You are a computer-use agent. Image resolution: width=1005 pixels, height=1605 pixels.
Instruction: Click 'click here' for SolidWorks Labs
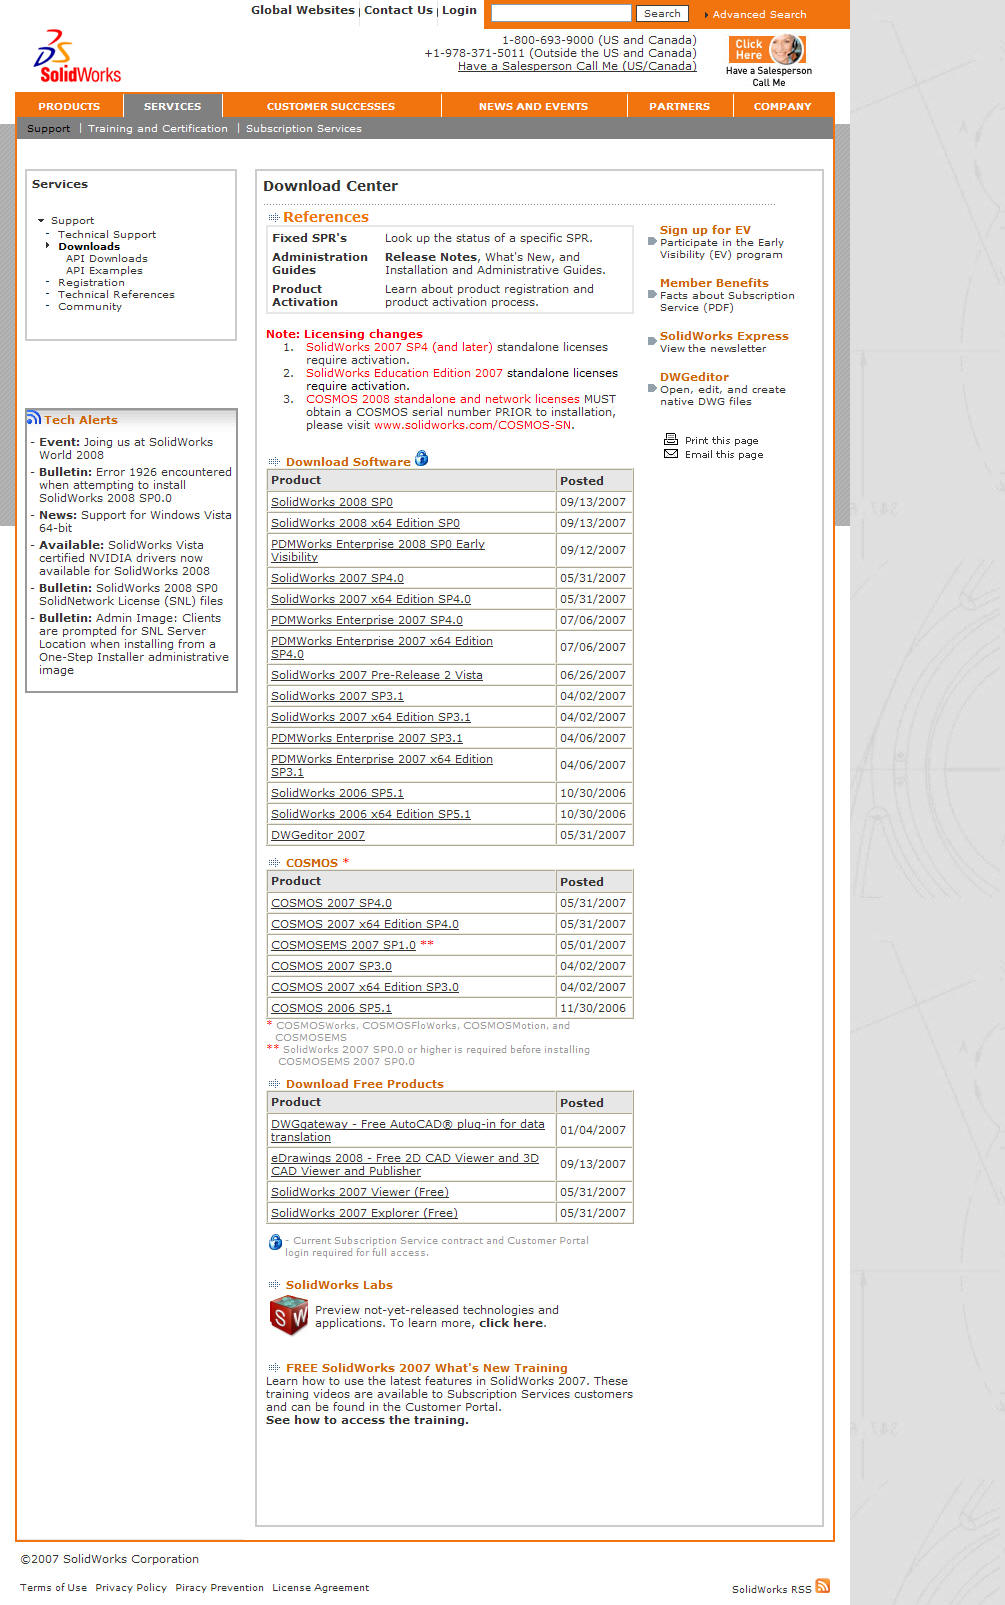click(511, 1323)
